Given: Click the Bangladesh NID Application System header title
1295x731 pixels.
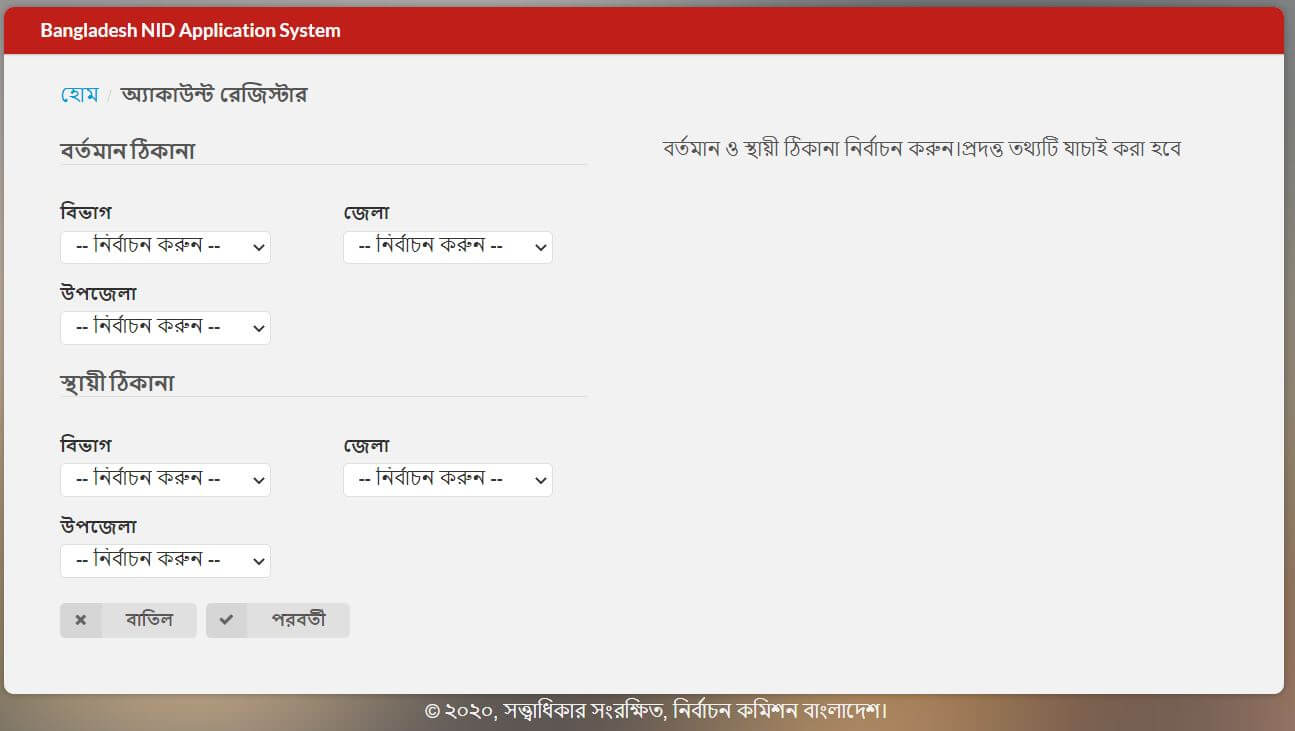Looking at the screenshot, I should [x=189, y=30].
